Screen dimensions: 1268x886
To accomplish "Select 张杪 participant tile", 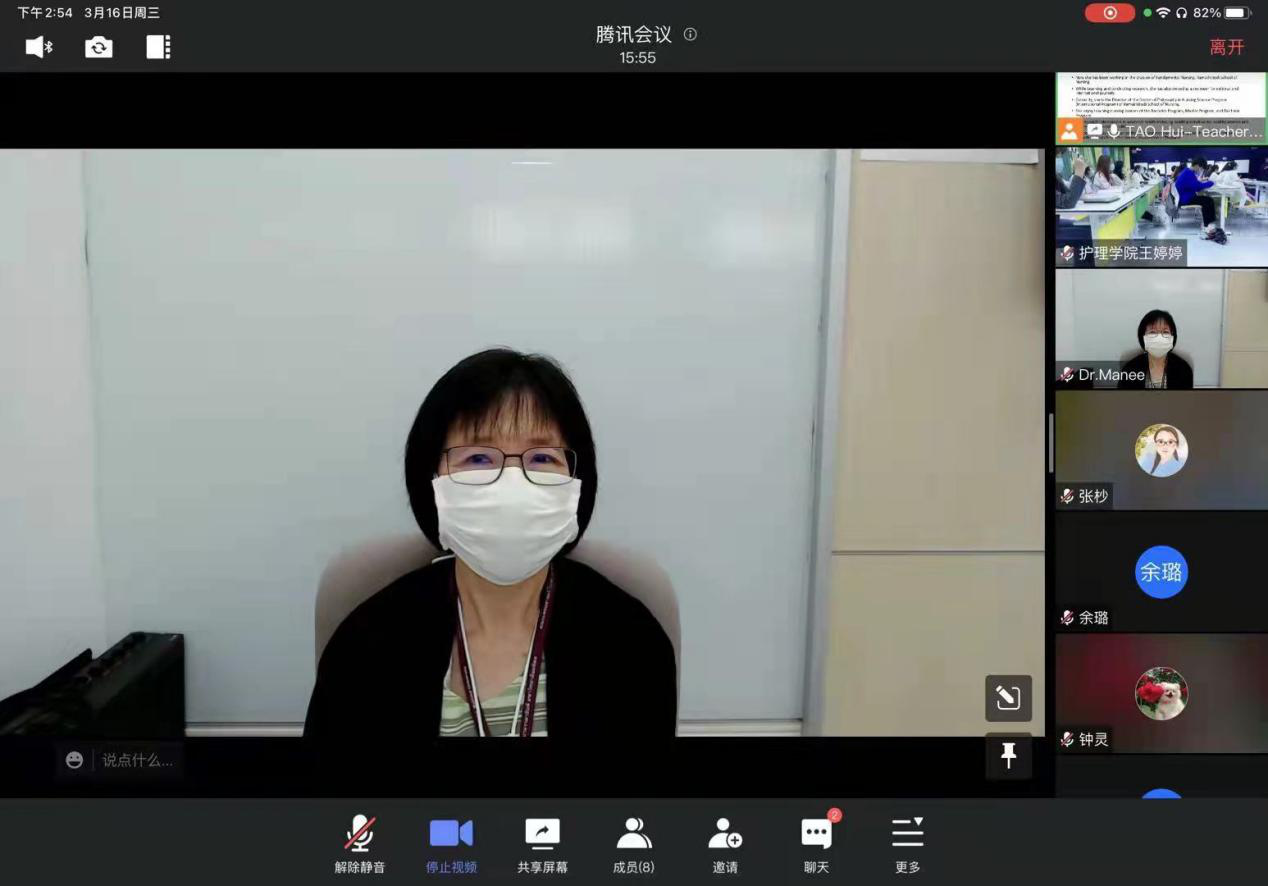I will click(x=1161, y=450).
